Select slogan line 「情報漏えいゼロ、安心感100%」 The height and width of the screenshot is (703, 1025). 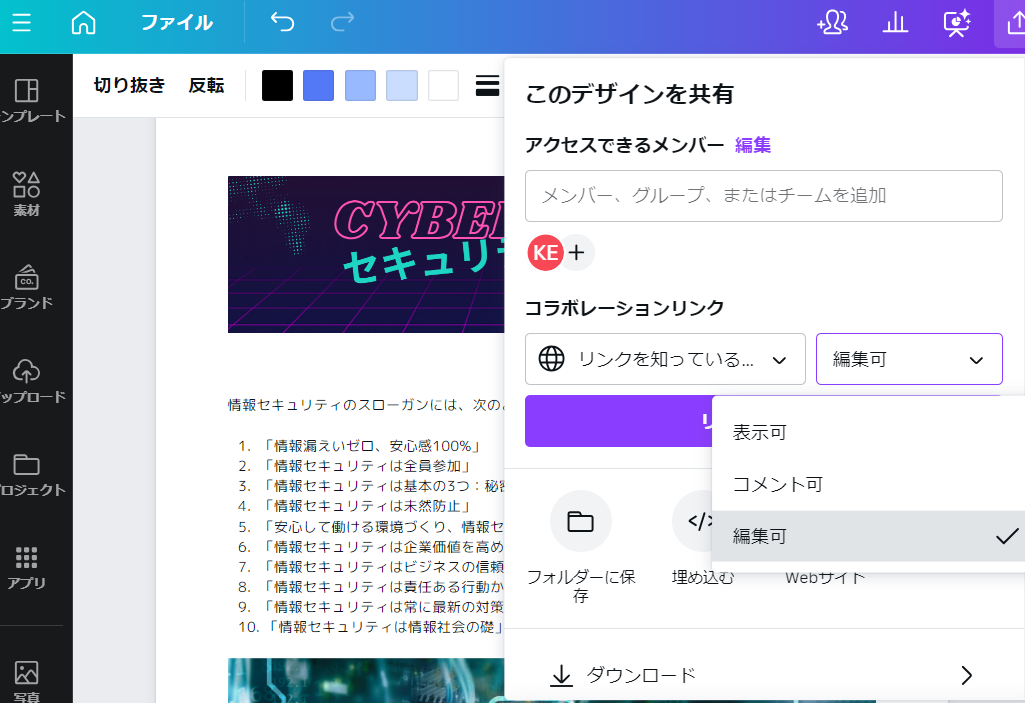(373, 446)
